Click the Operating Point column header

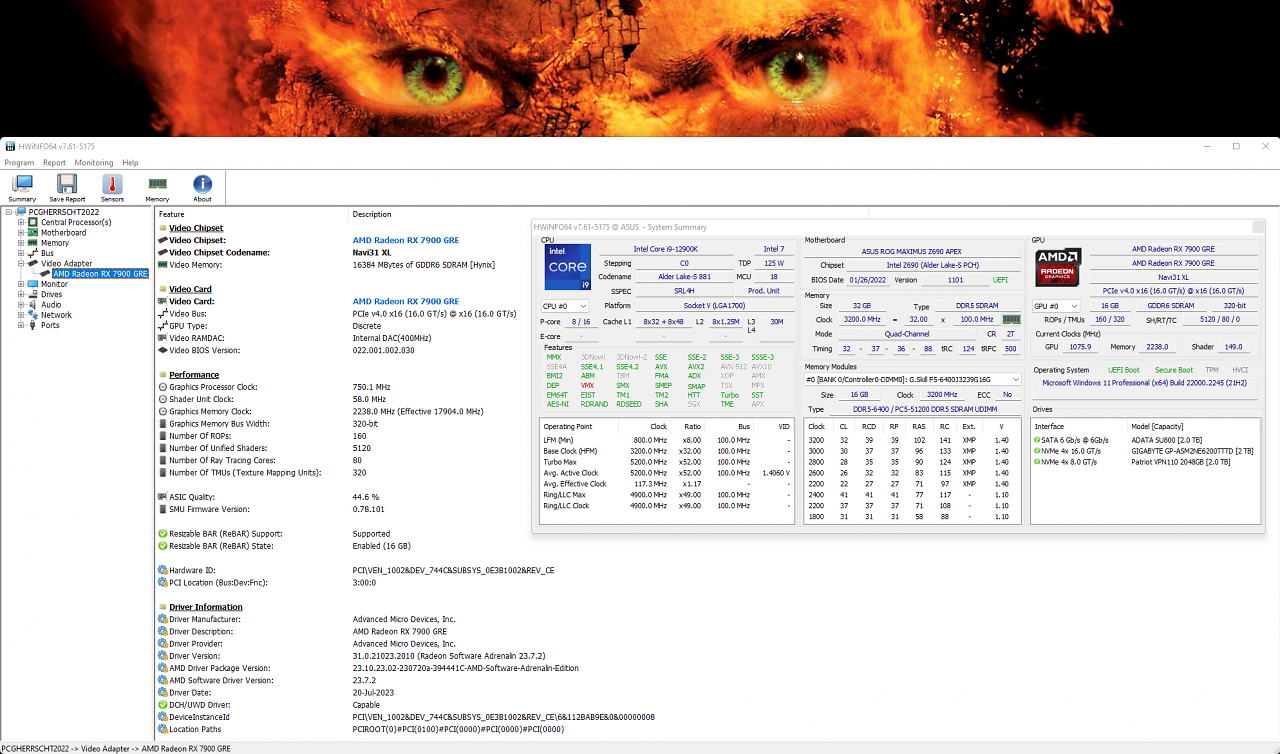point(567,426)
